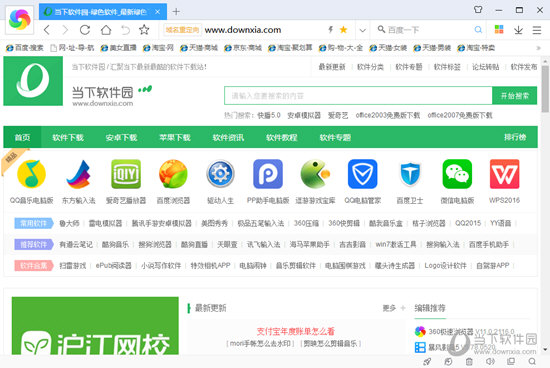The image size is (550, 368).
Task: Reload the page with the refresh icon
Action: (85, 30)
